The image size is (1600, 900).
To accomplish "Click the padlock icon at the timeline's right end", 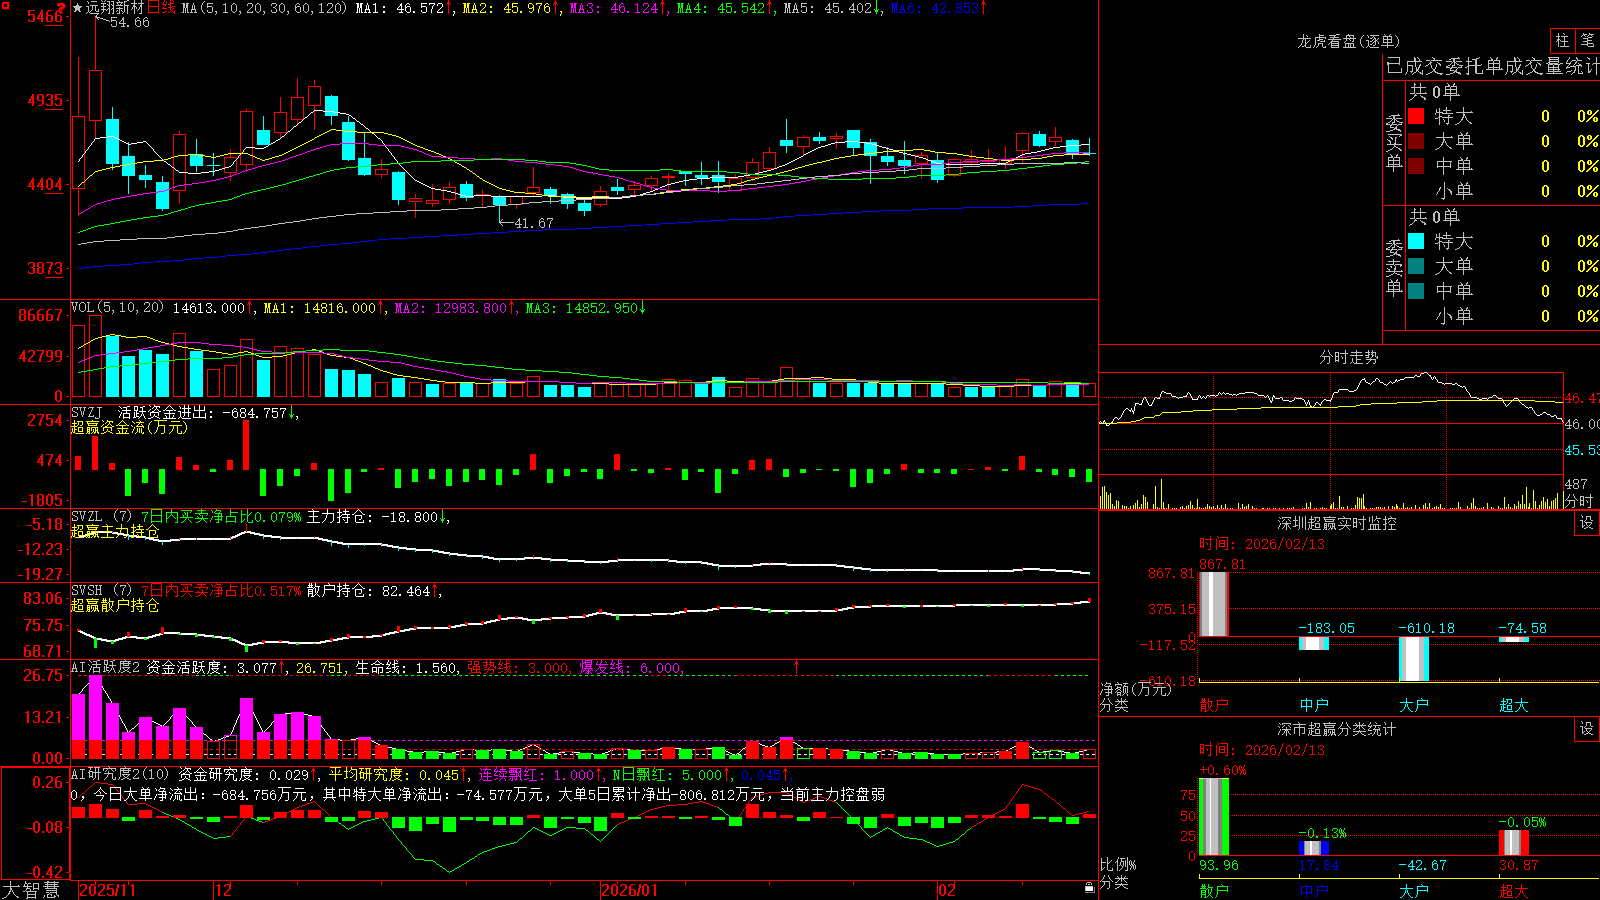I will 1090,888.
